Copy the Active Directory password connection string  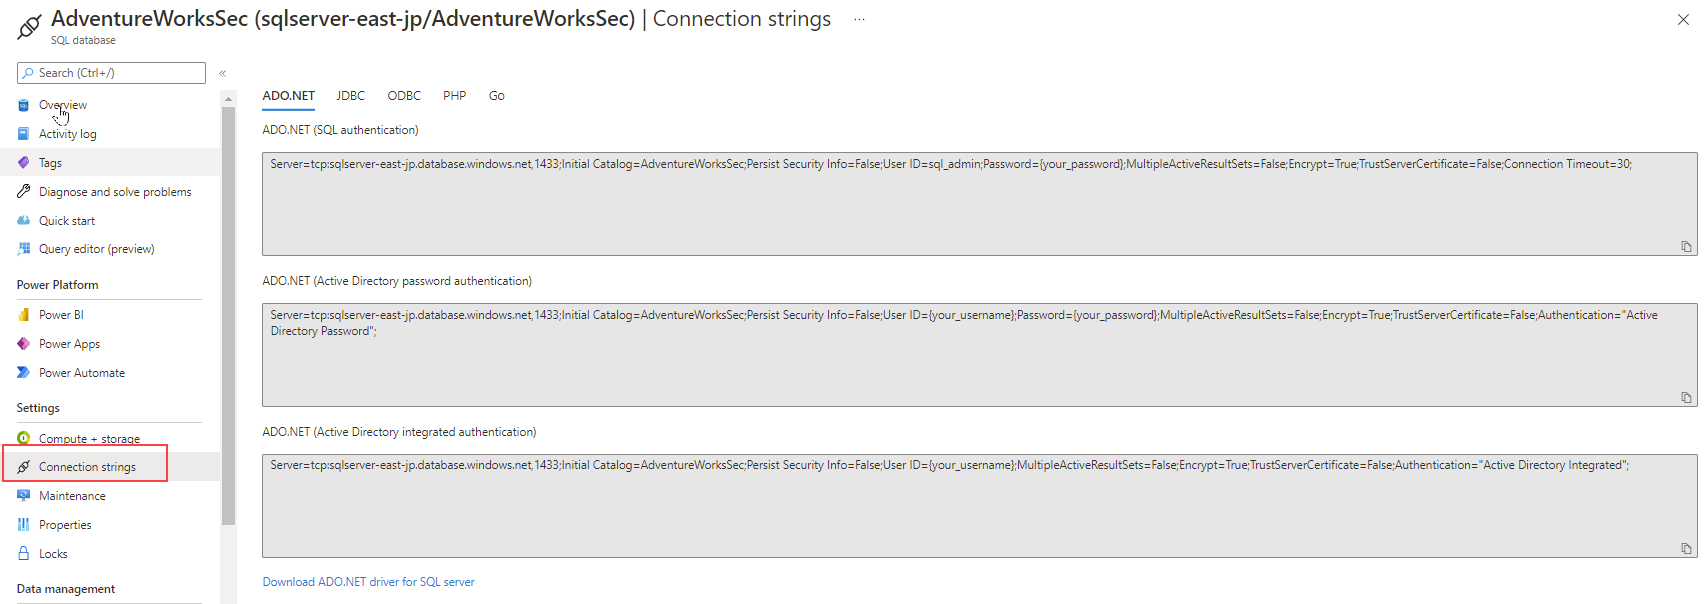point(1686,398)
